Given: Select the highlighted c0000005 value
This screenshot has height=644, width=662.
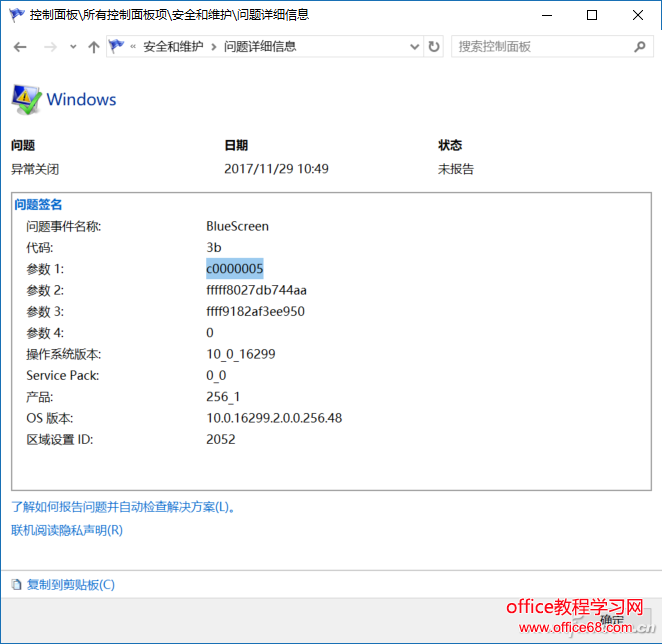Looking at the screenshot, I should point(235,269).
